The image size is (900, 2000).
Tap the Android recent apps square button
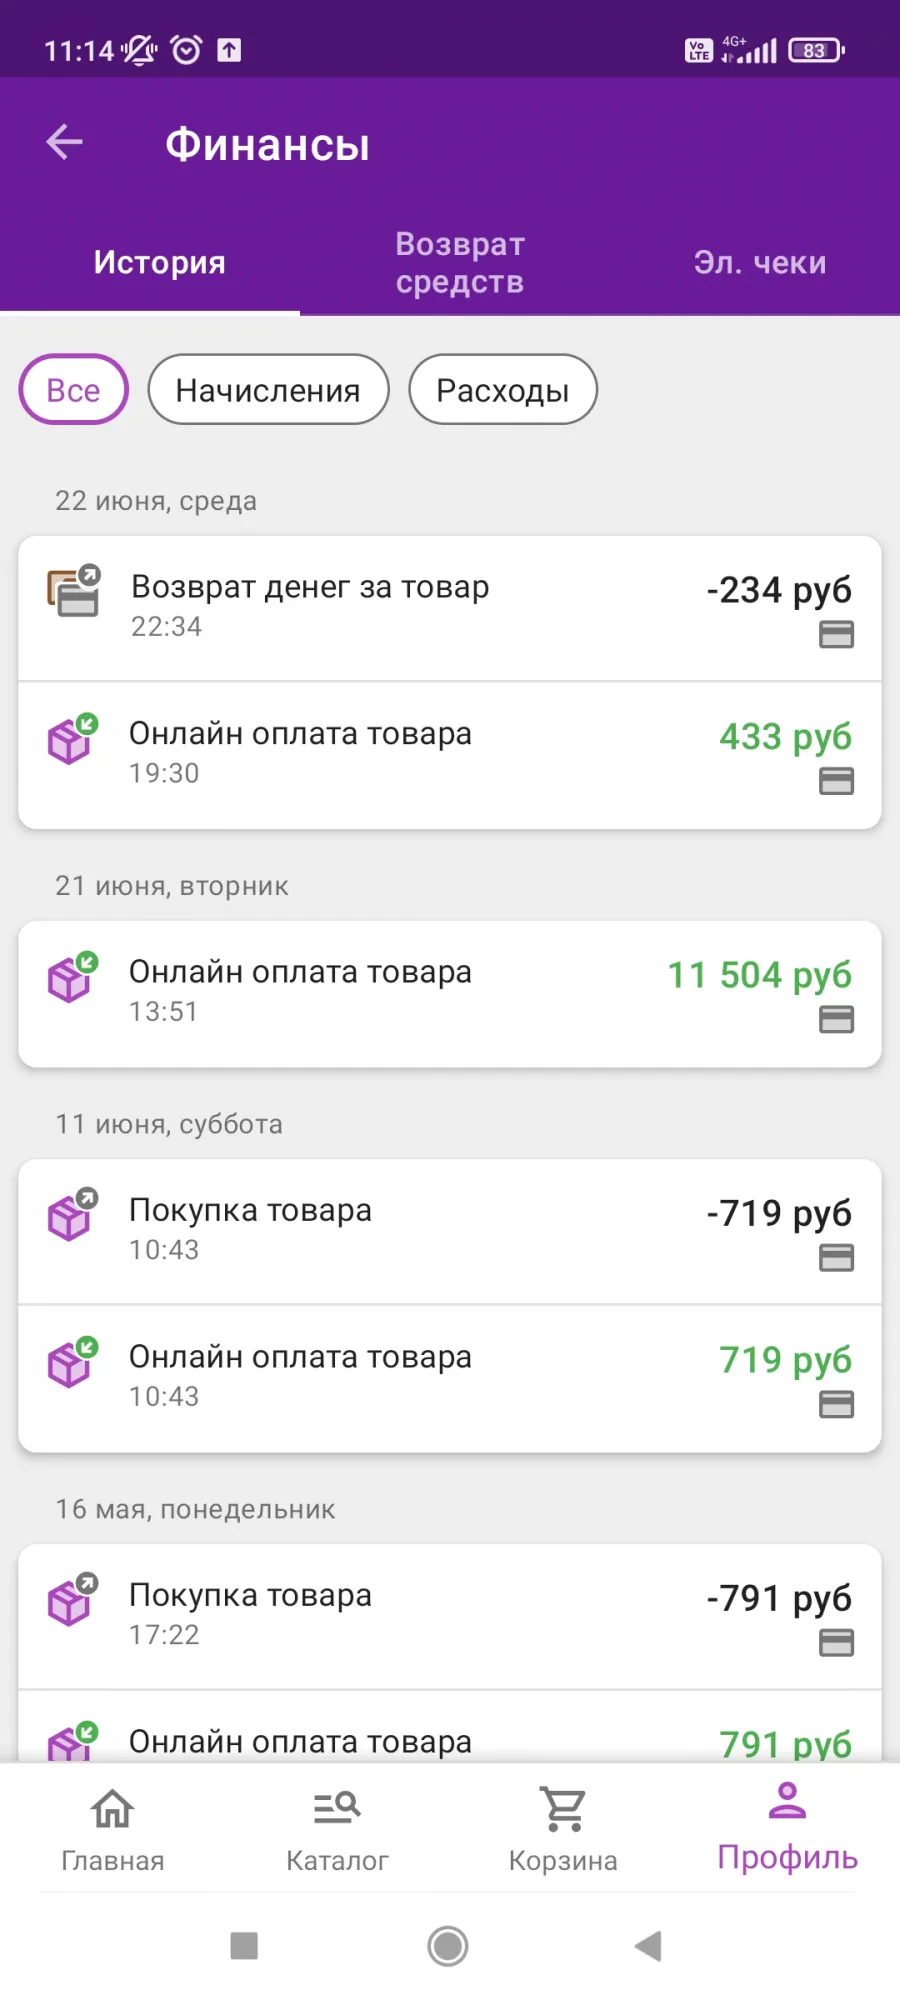[244, 1946]
